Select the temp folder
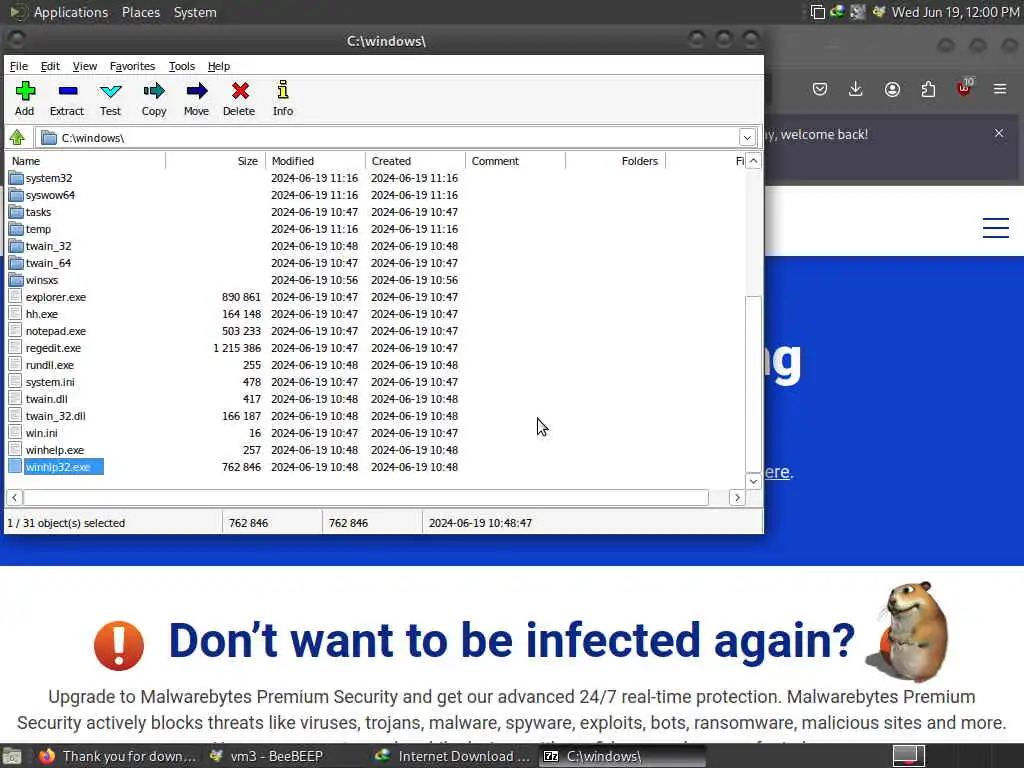Screen dimensions: 1024x768 click(x=38, y=229)
